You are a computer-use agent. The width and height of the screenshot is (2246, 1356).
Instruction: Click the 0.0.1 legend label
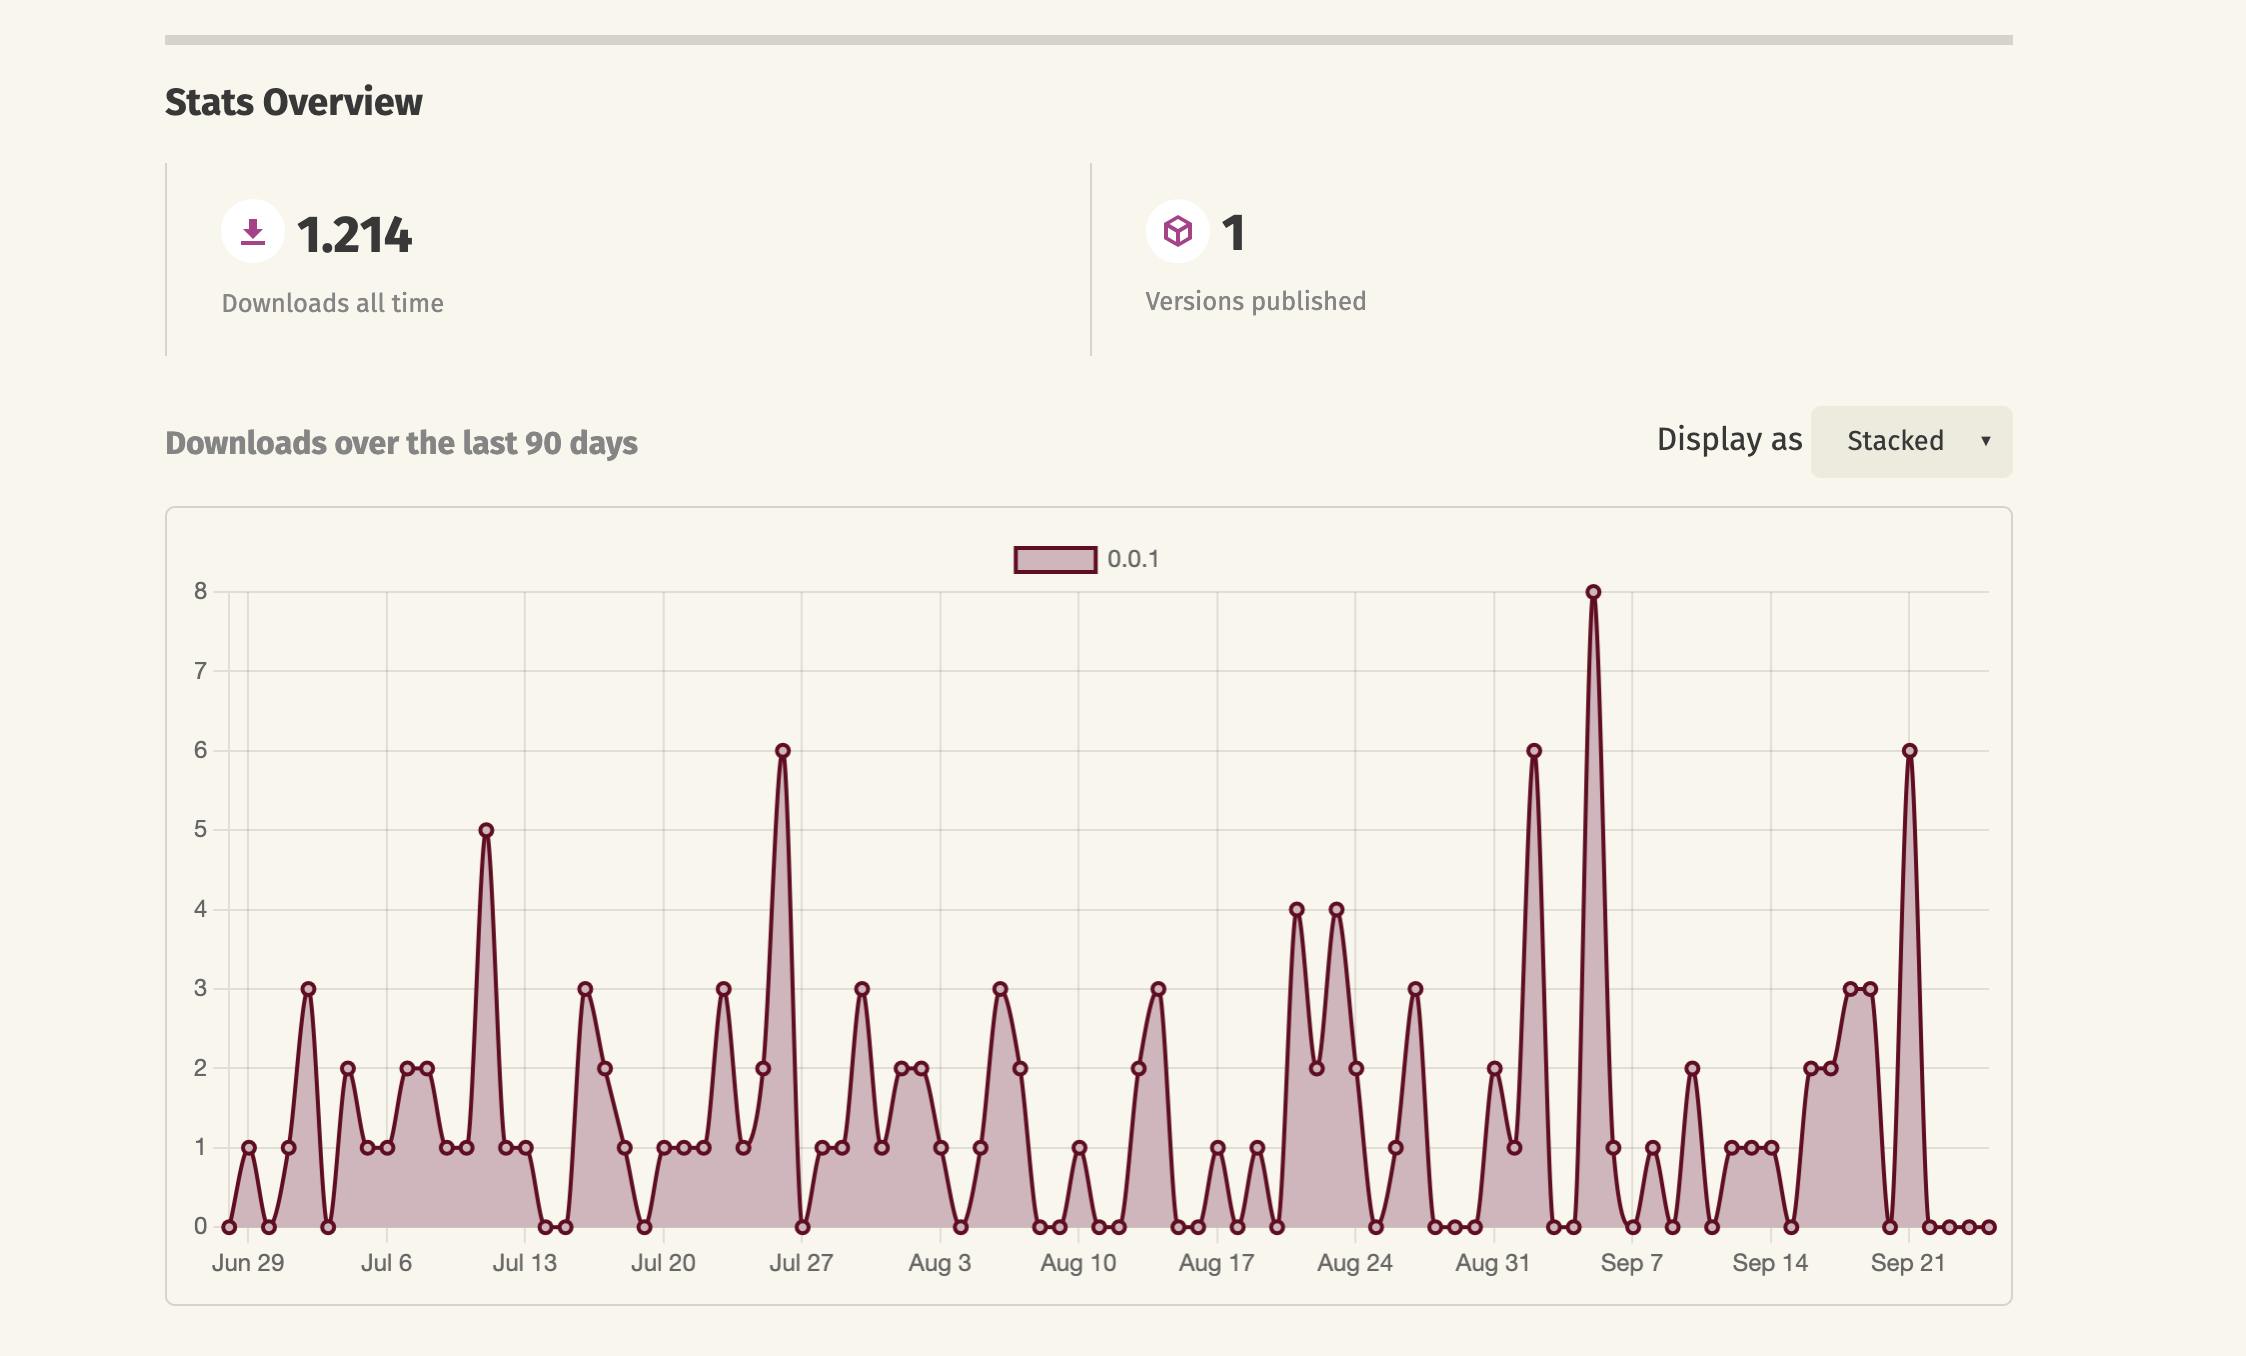click(1133, 559)
